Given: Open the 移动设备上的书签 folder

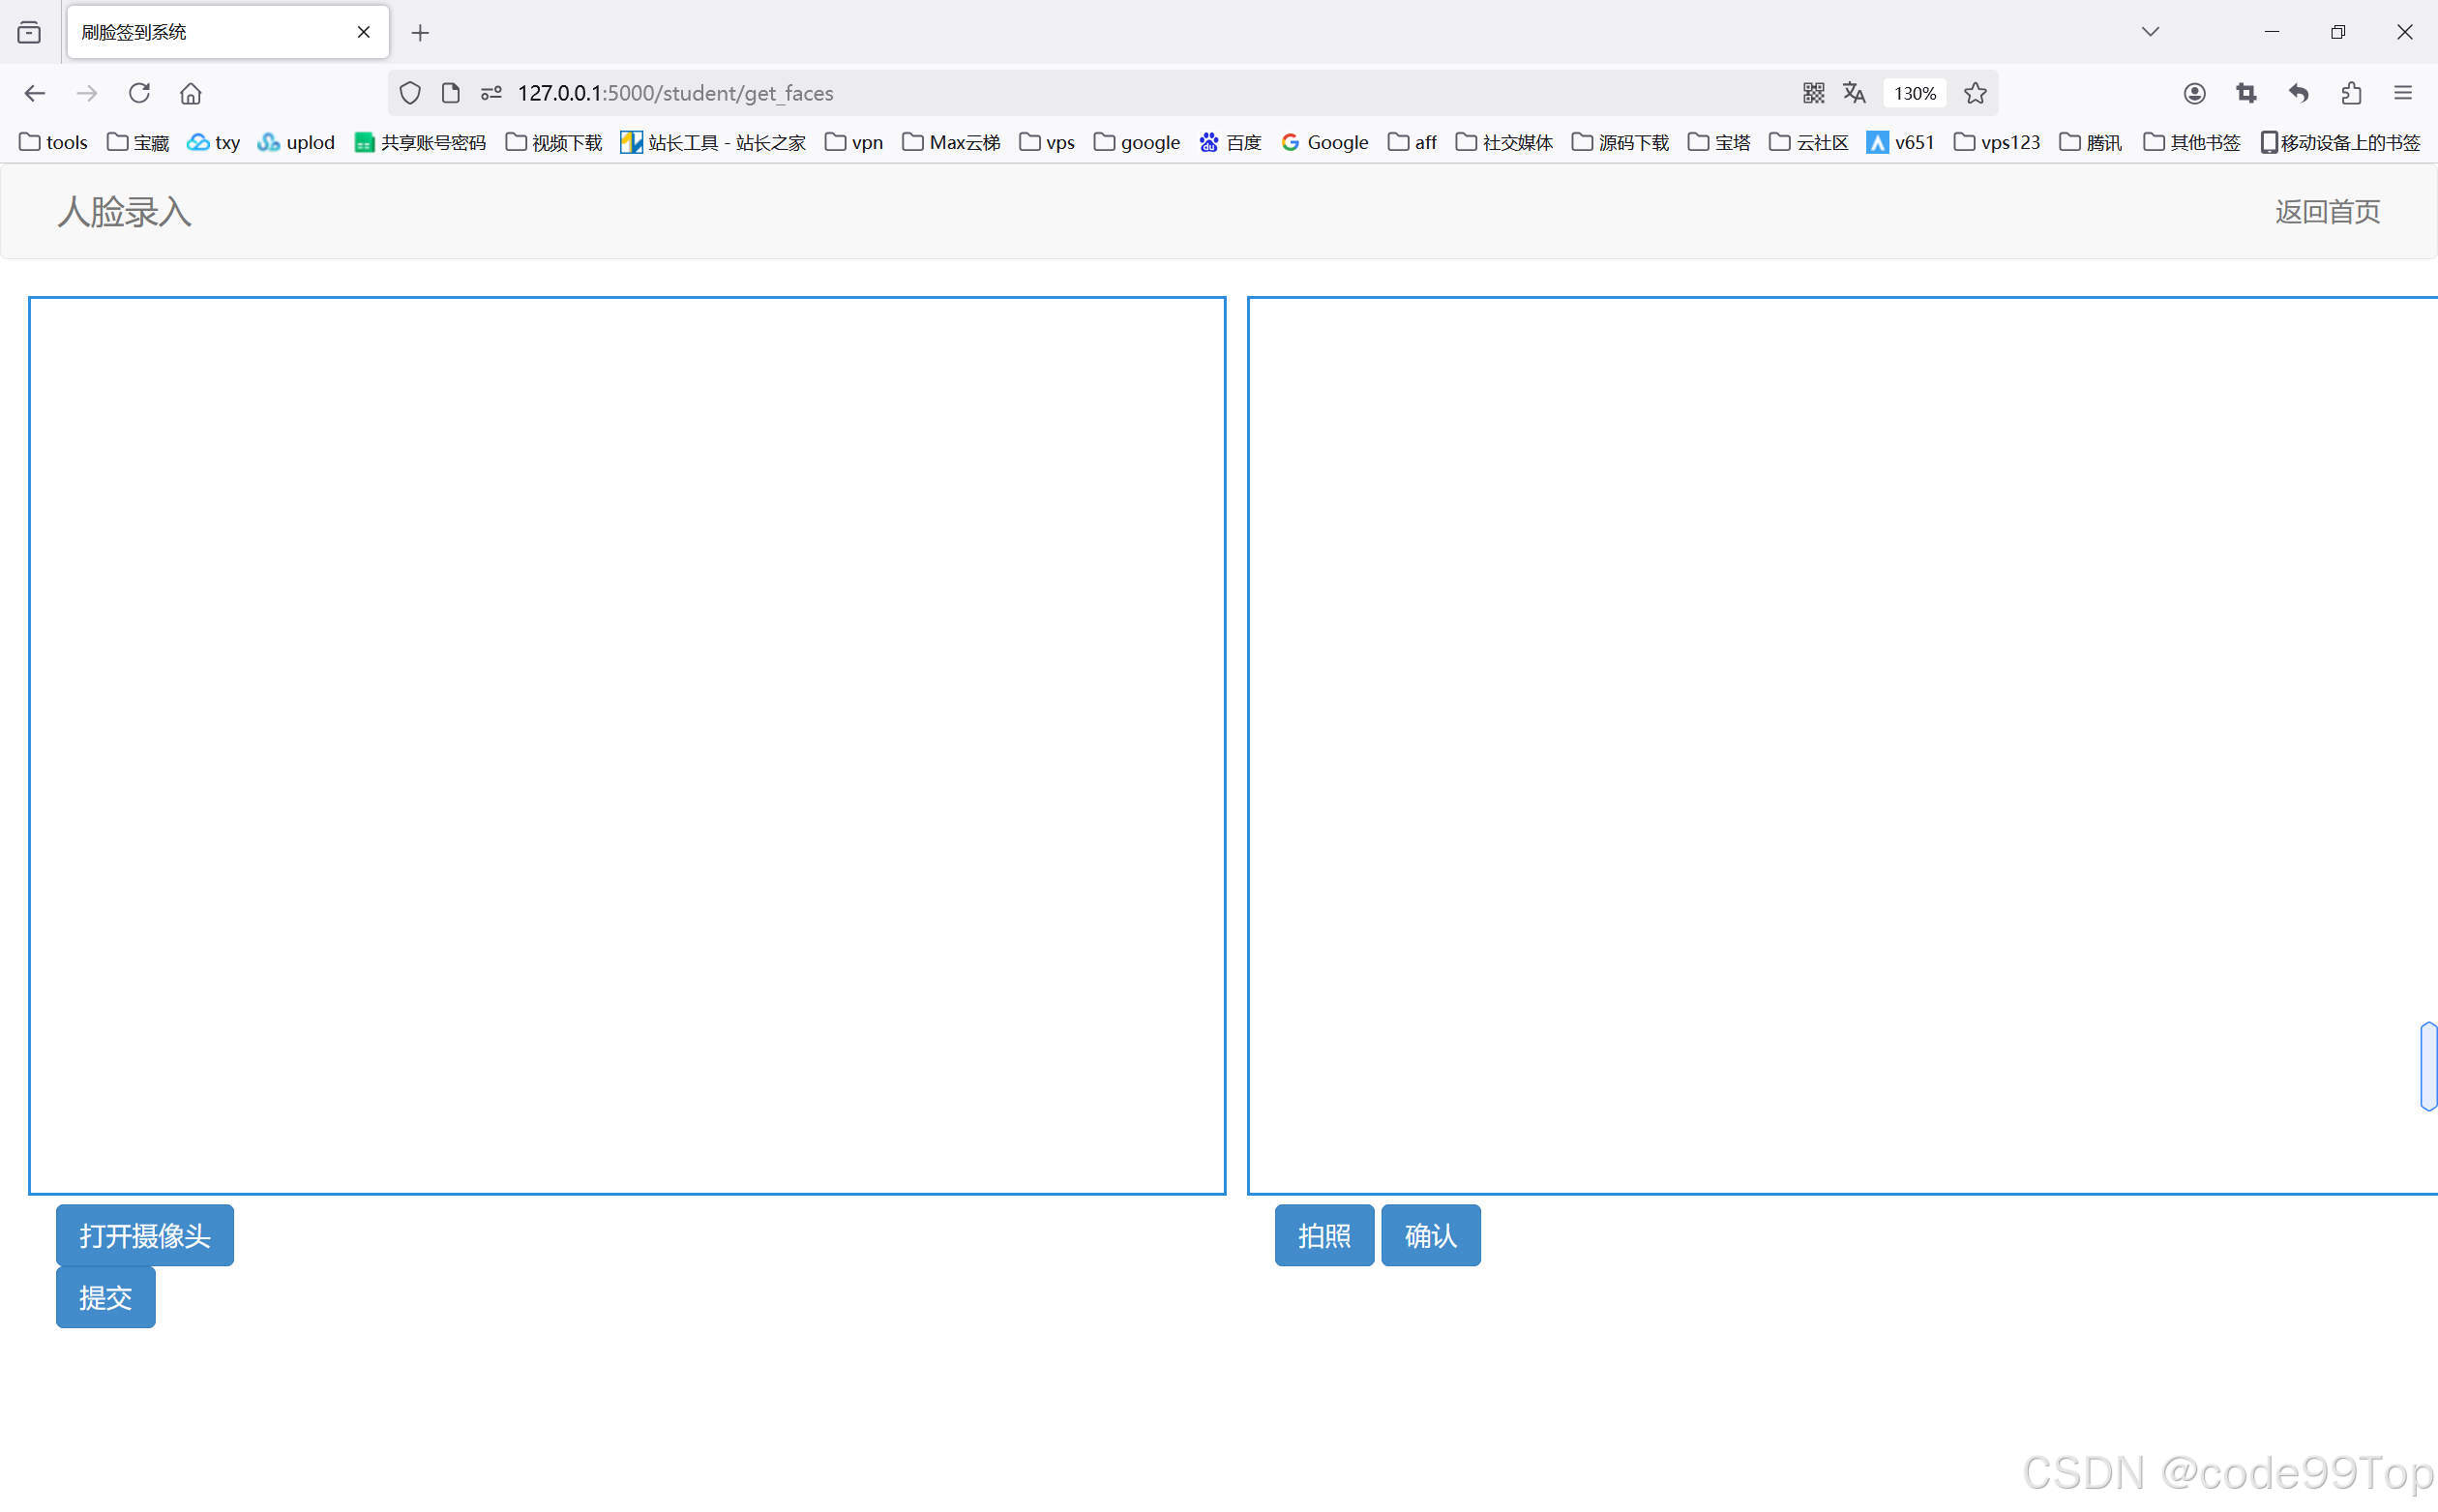Looking at the screenshot, I should tap(2340, 142).
